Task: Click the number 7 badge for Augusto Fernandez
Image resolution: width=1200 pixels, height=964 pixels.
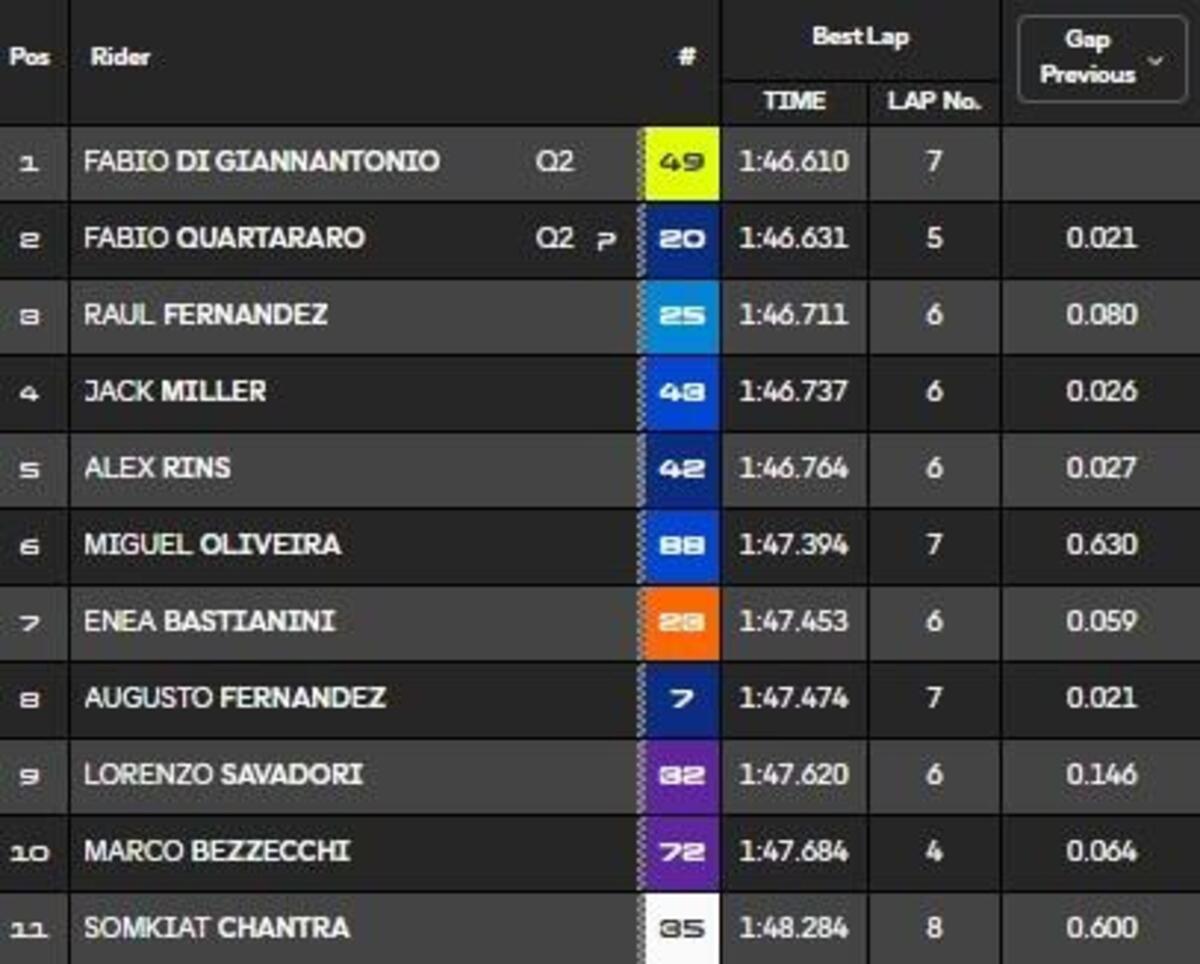Action: pyautogui.click(x=682, y=698)
